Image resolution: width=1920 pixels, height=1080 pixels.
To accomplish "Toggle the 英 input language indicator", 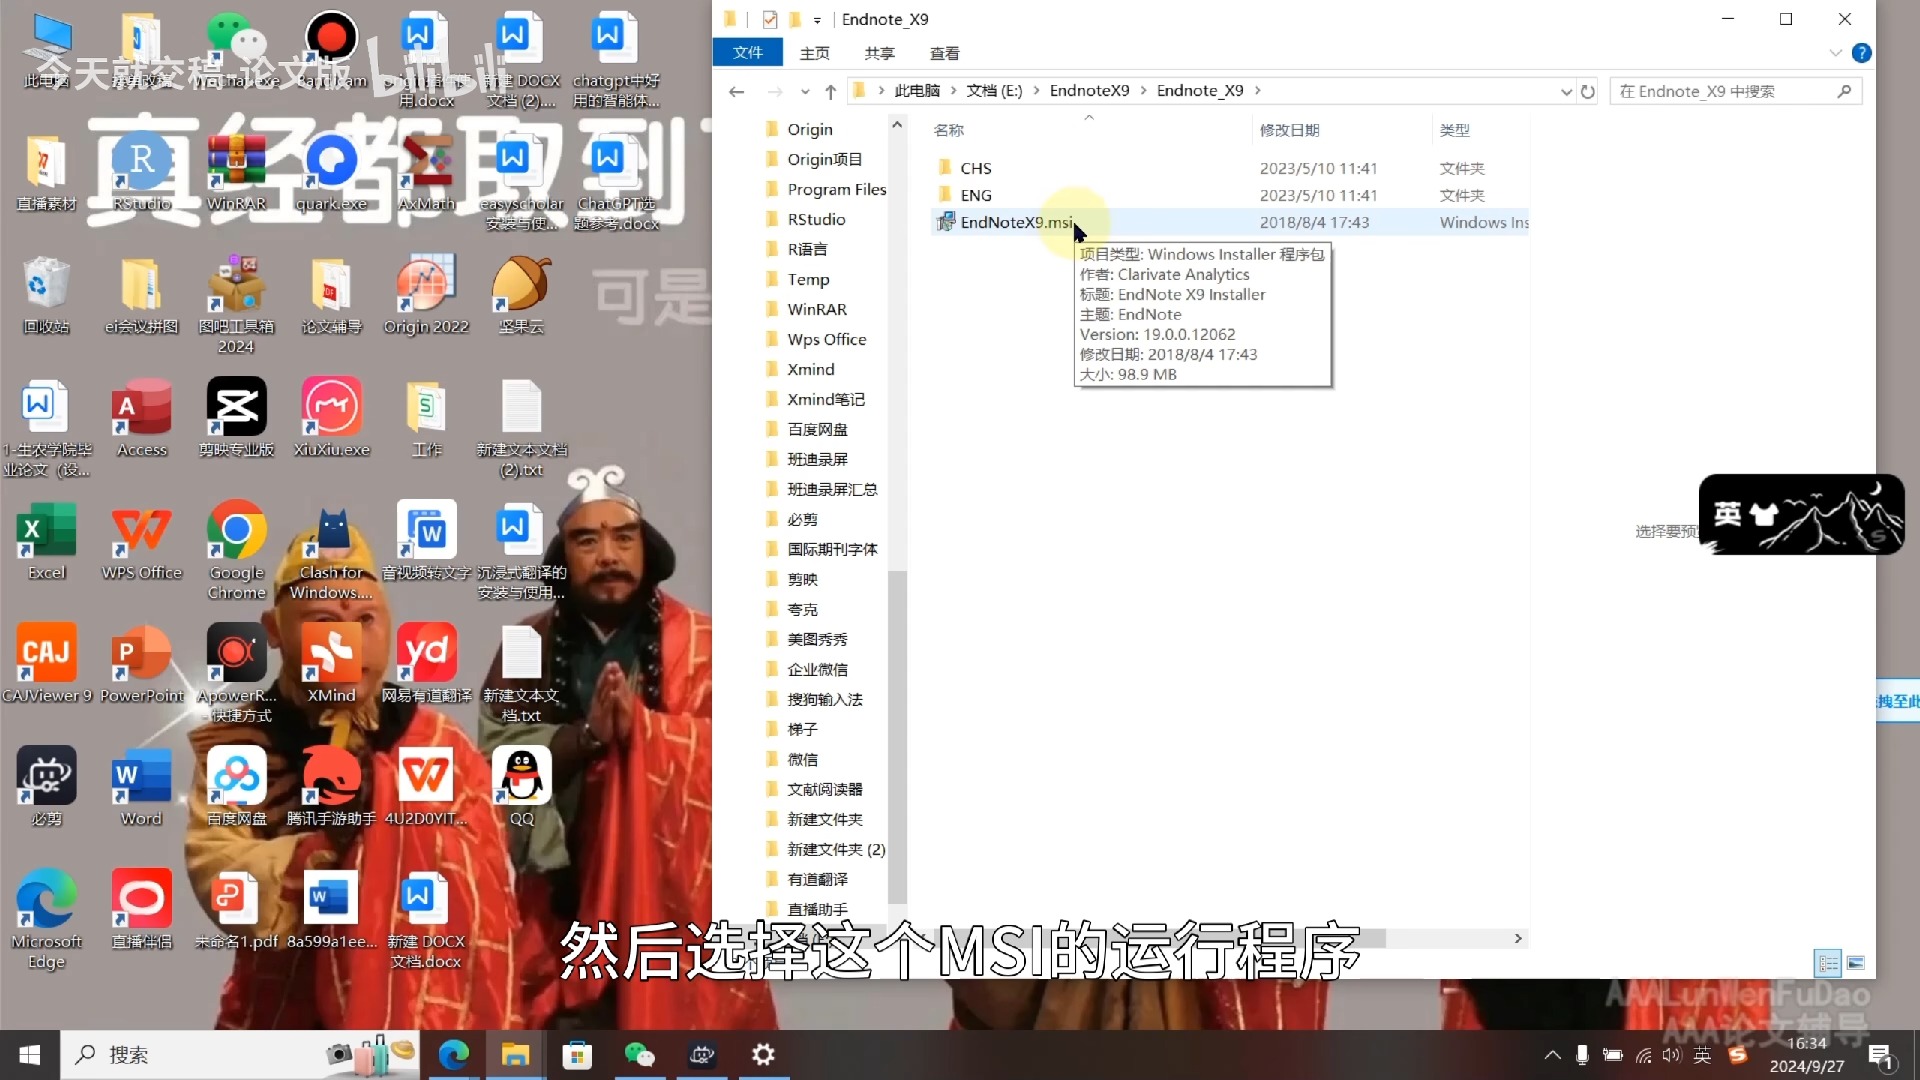I will click(1702, 1055).
